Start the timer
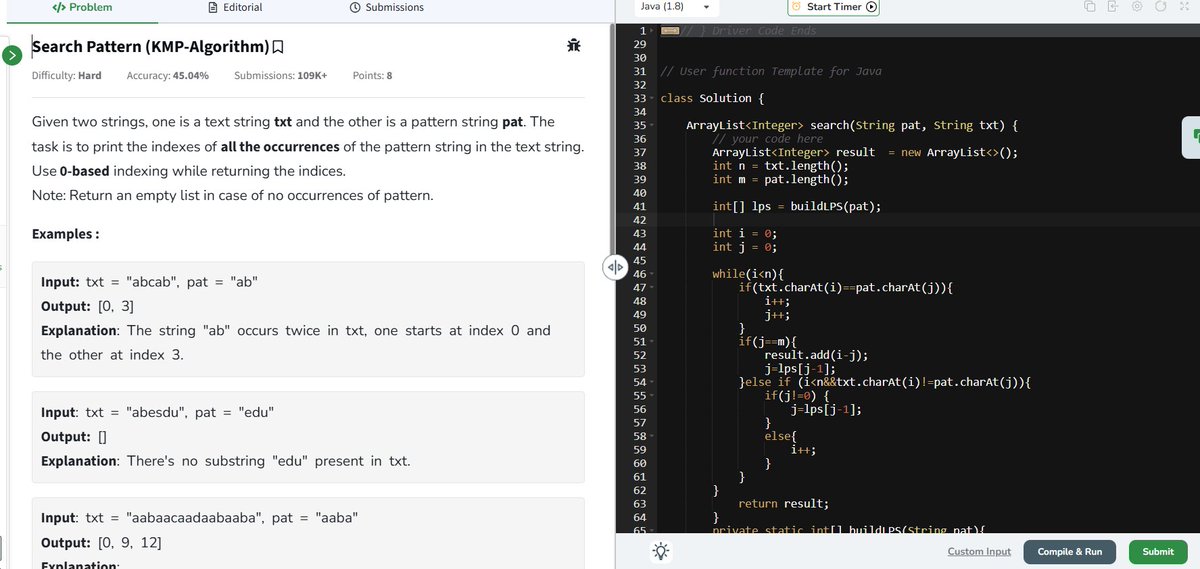 tap(834, 8)
